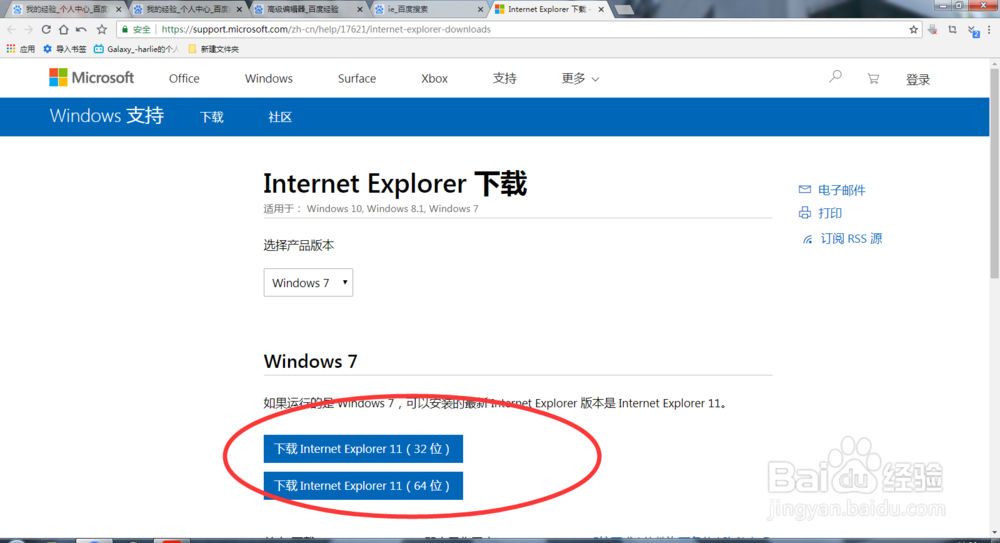Go back to the previous page
The image size is (1000, 543).
(11, 29)
